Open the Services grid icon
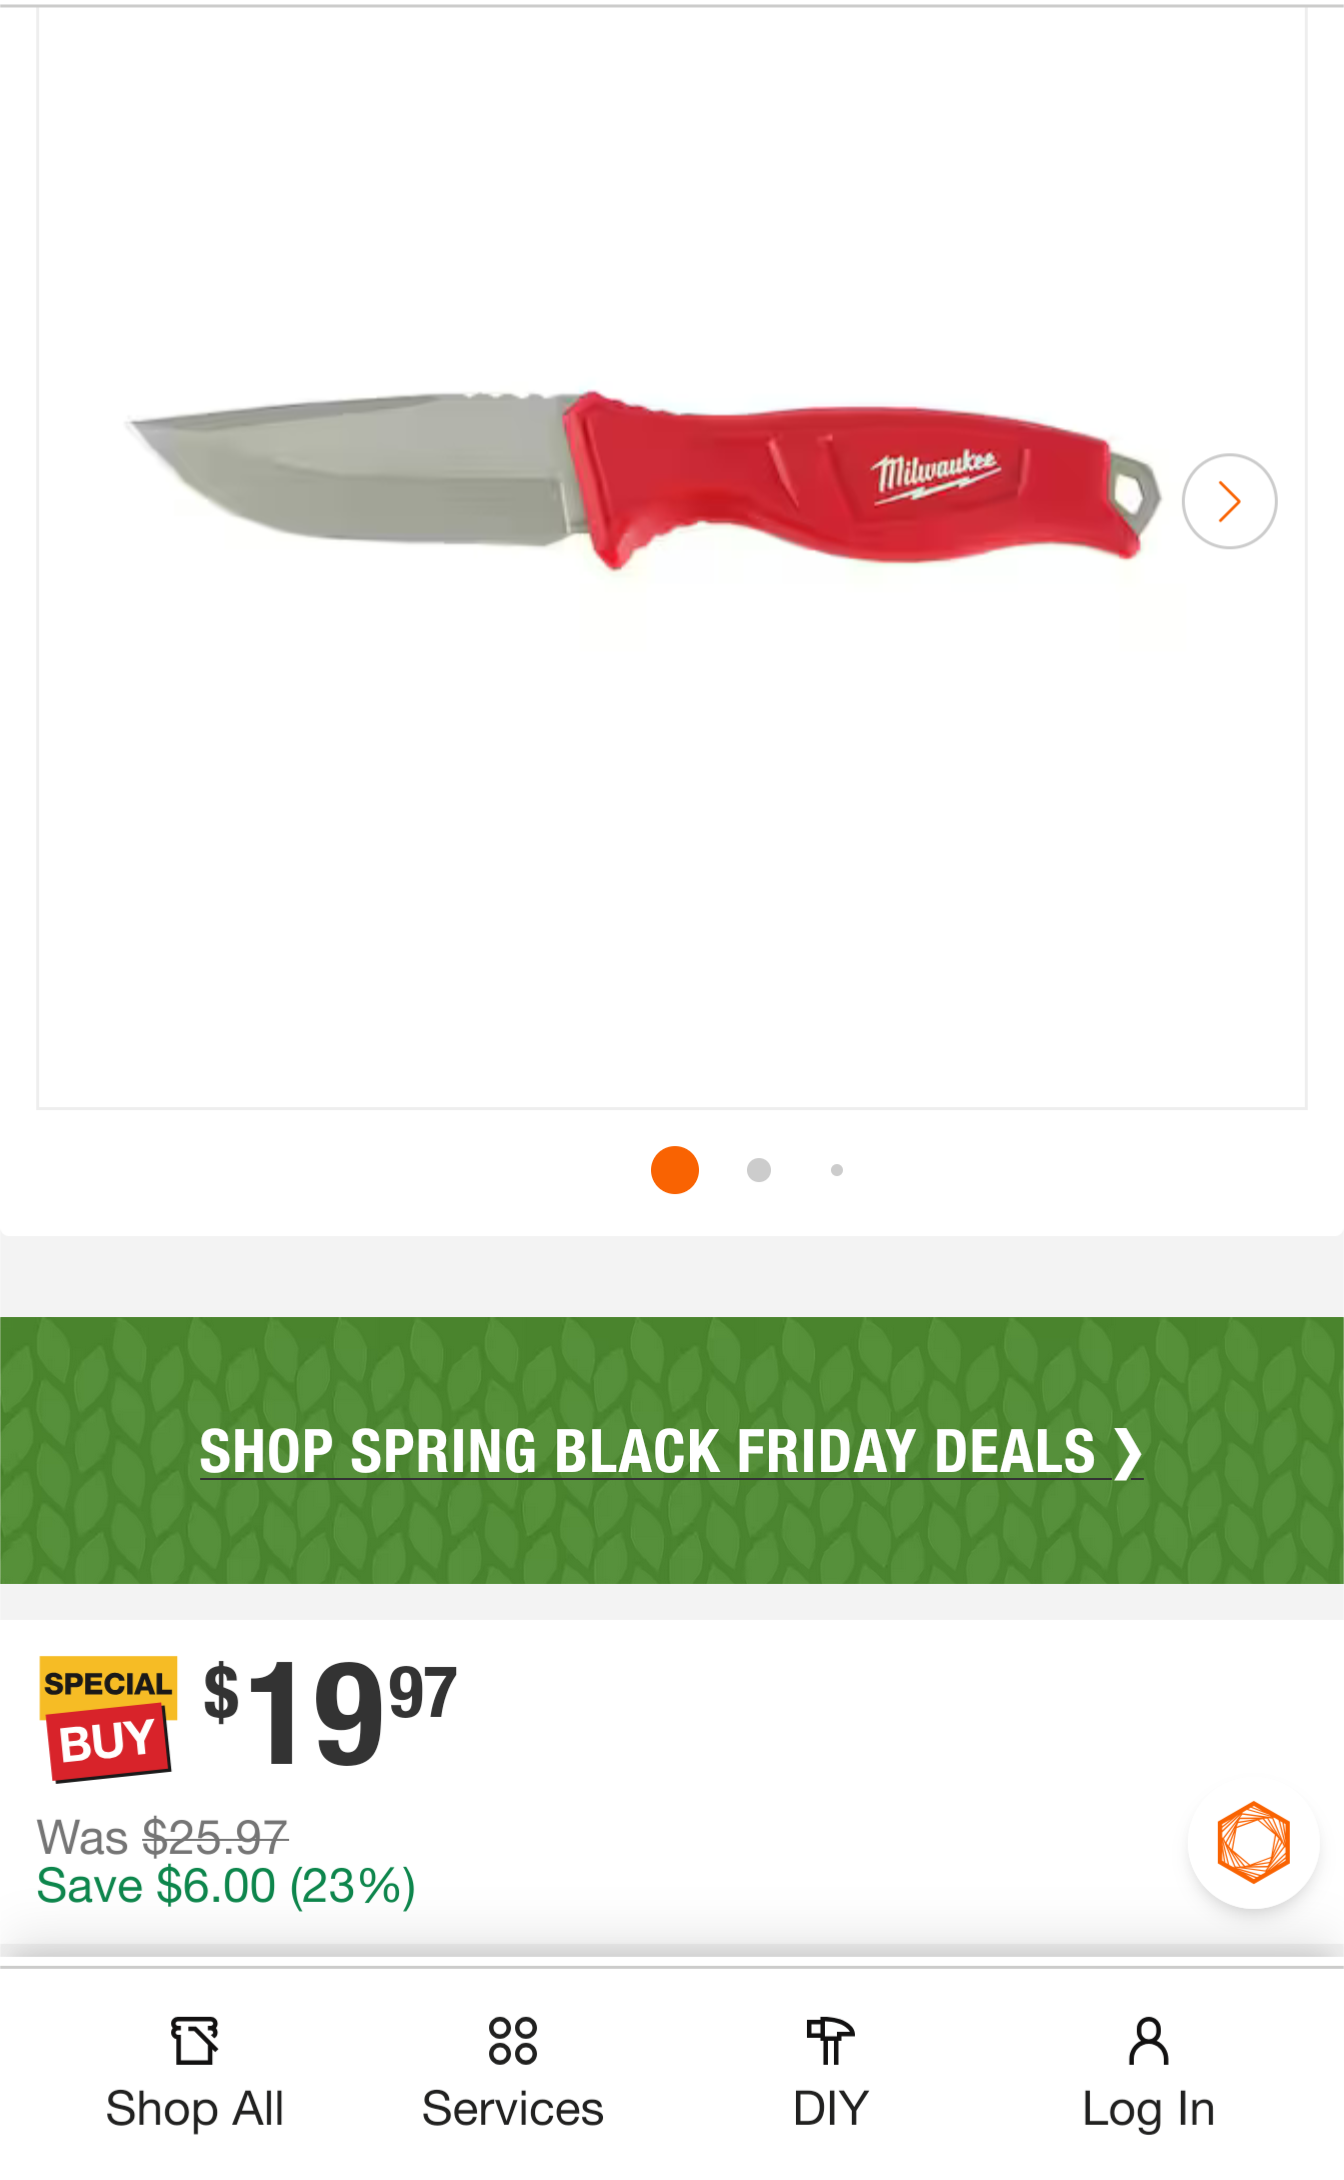The image size is (1344, 2180). point(513,2041)
